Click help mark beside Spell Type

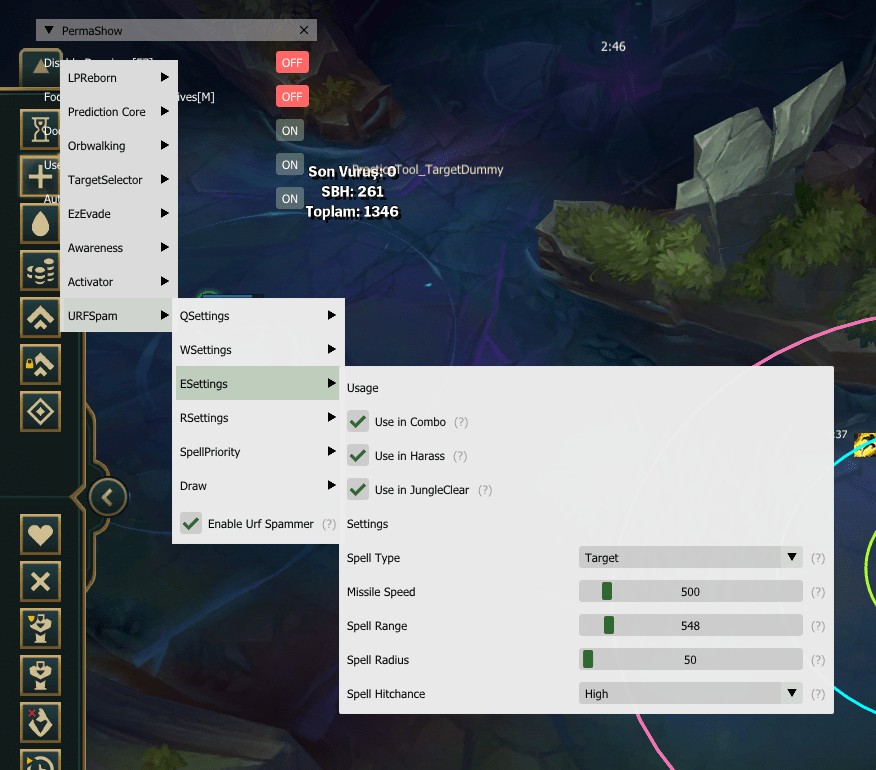point(818,558)
